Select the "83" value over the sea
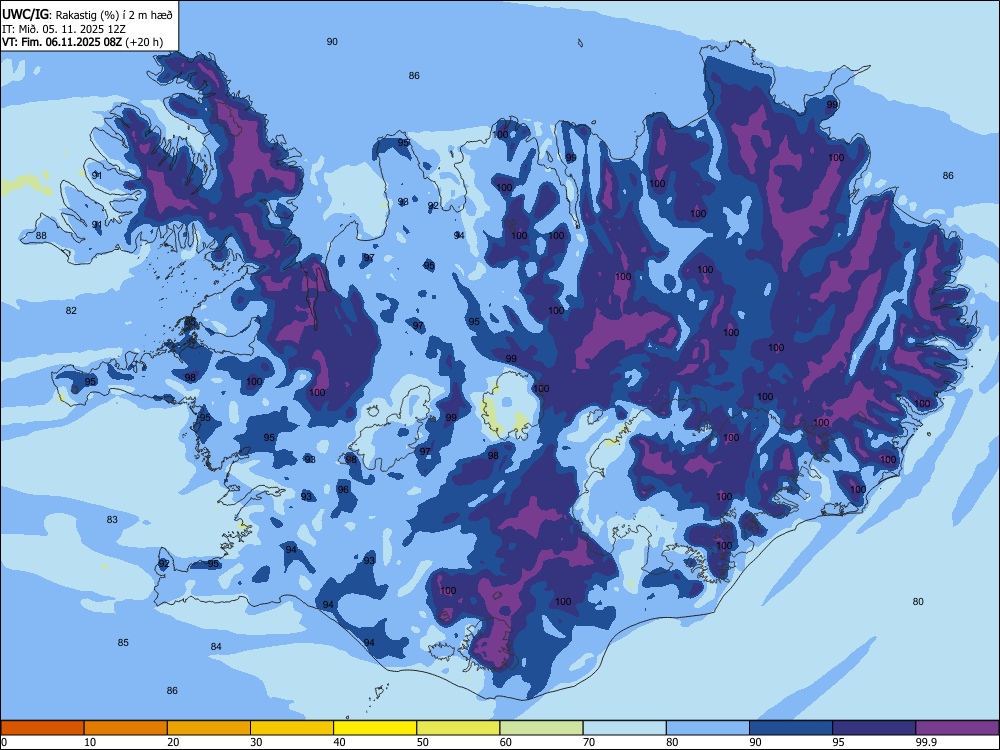1000x750 pixels. point(112,520)
